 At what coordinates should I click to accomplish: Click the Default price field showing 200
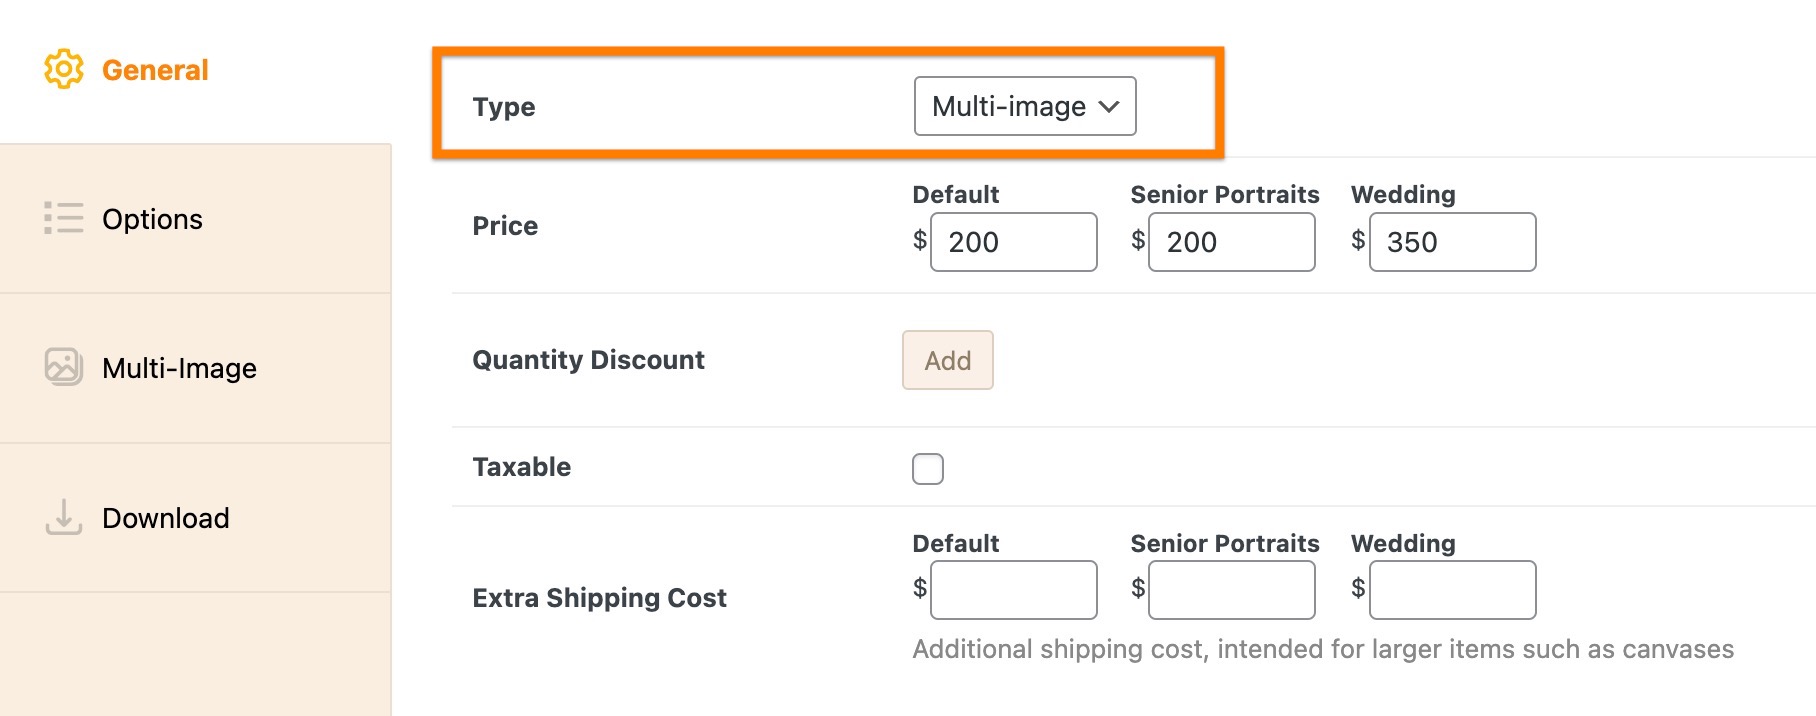(1012, 242)
